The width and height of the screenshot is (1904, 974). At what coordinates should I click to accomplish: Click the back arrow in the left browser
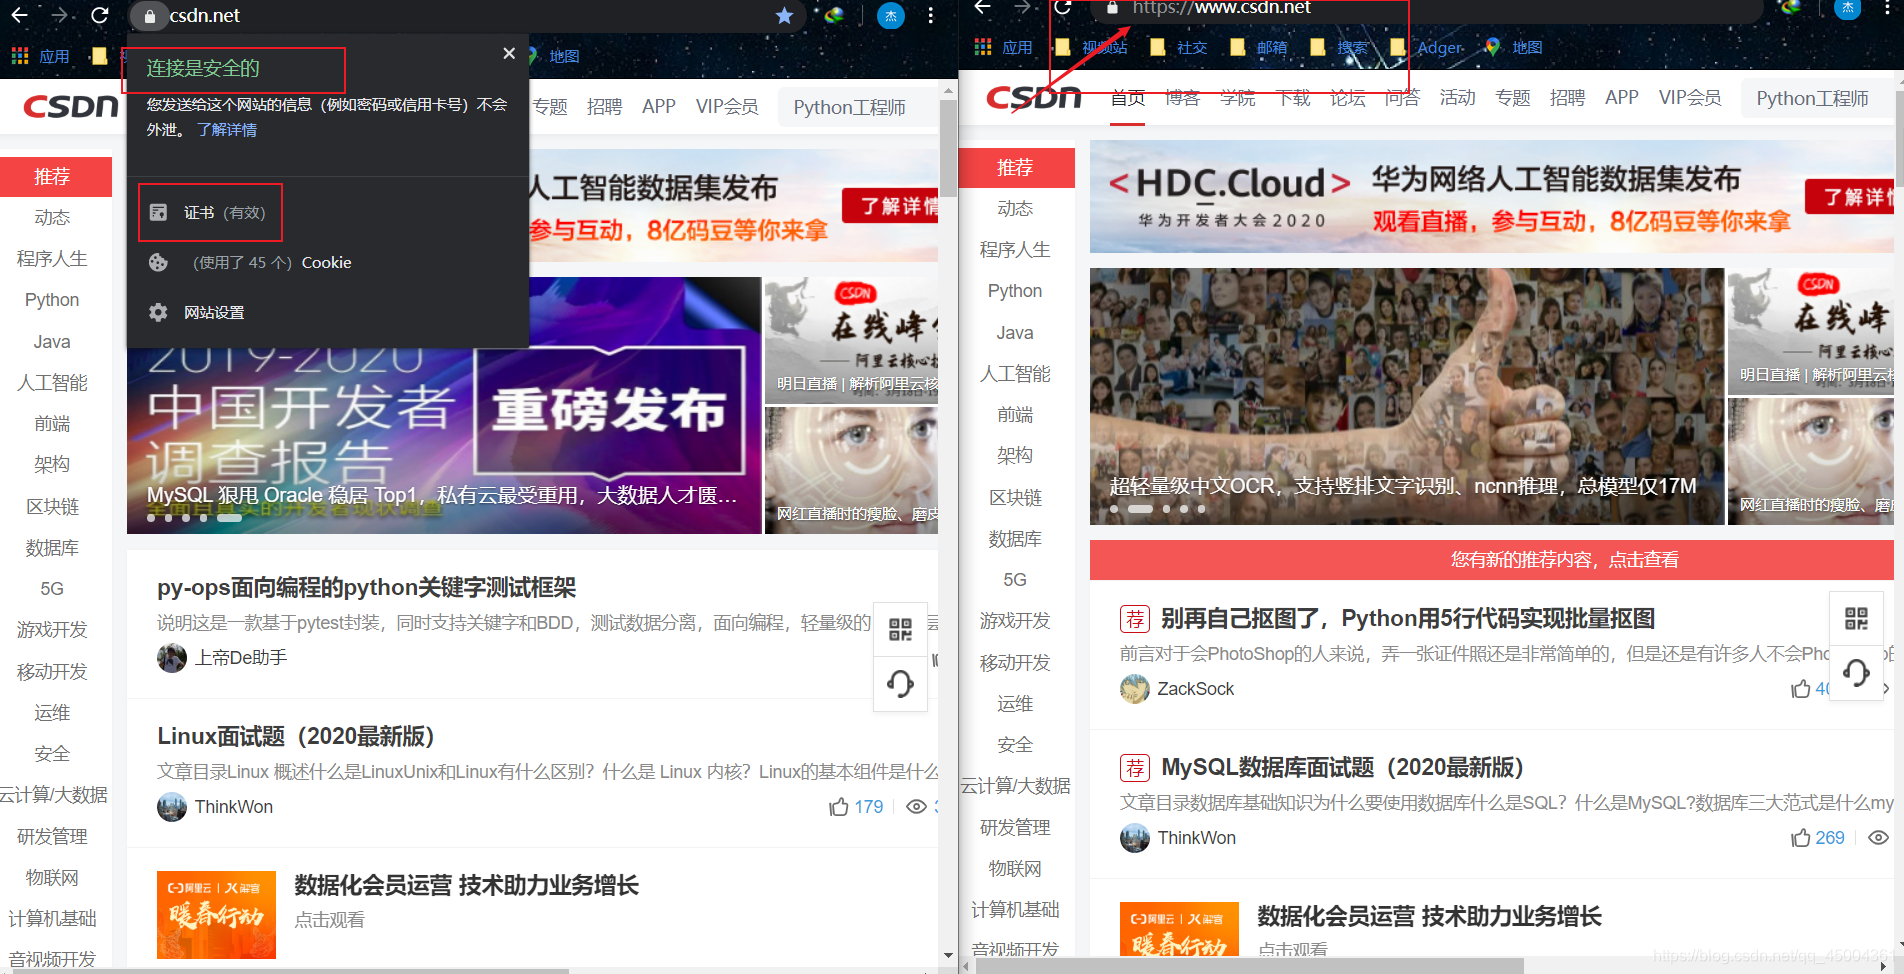(x=19, y=15)
